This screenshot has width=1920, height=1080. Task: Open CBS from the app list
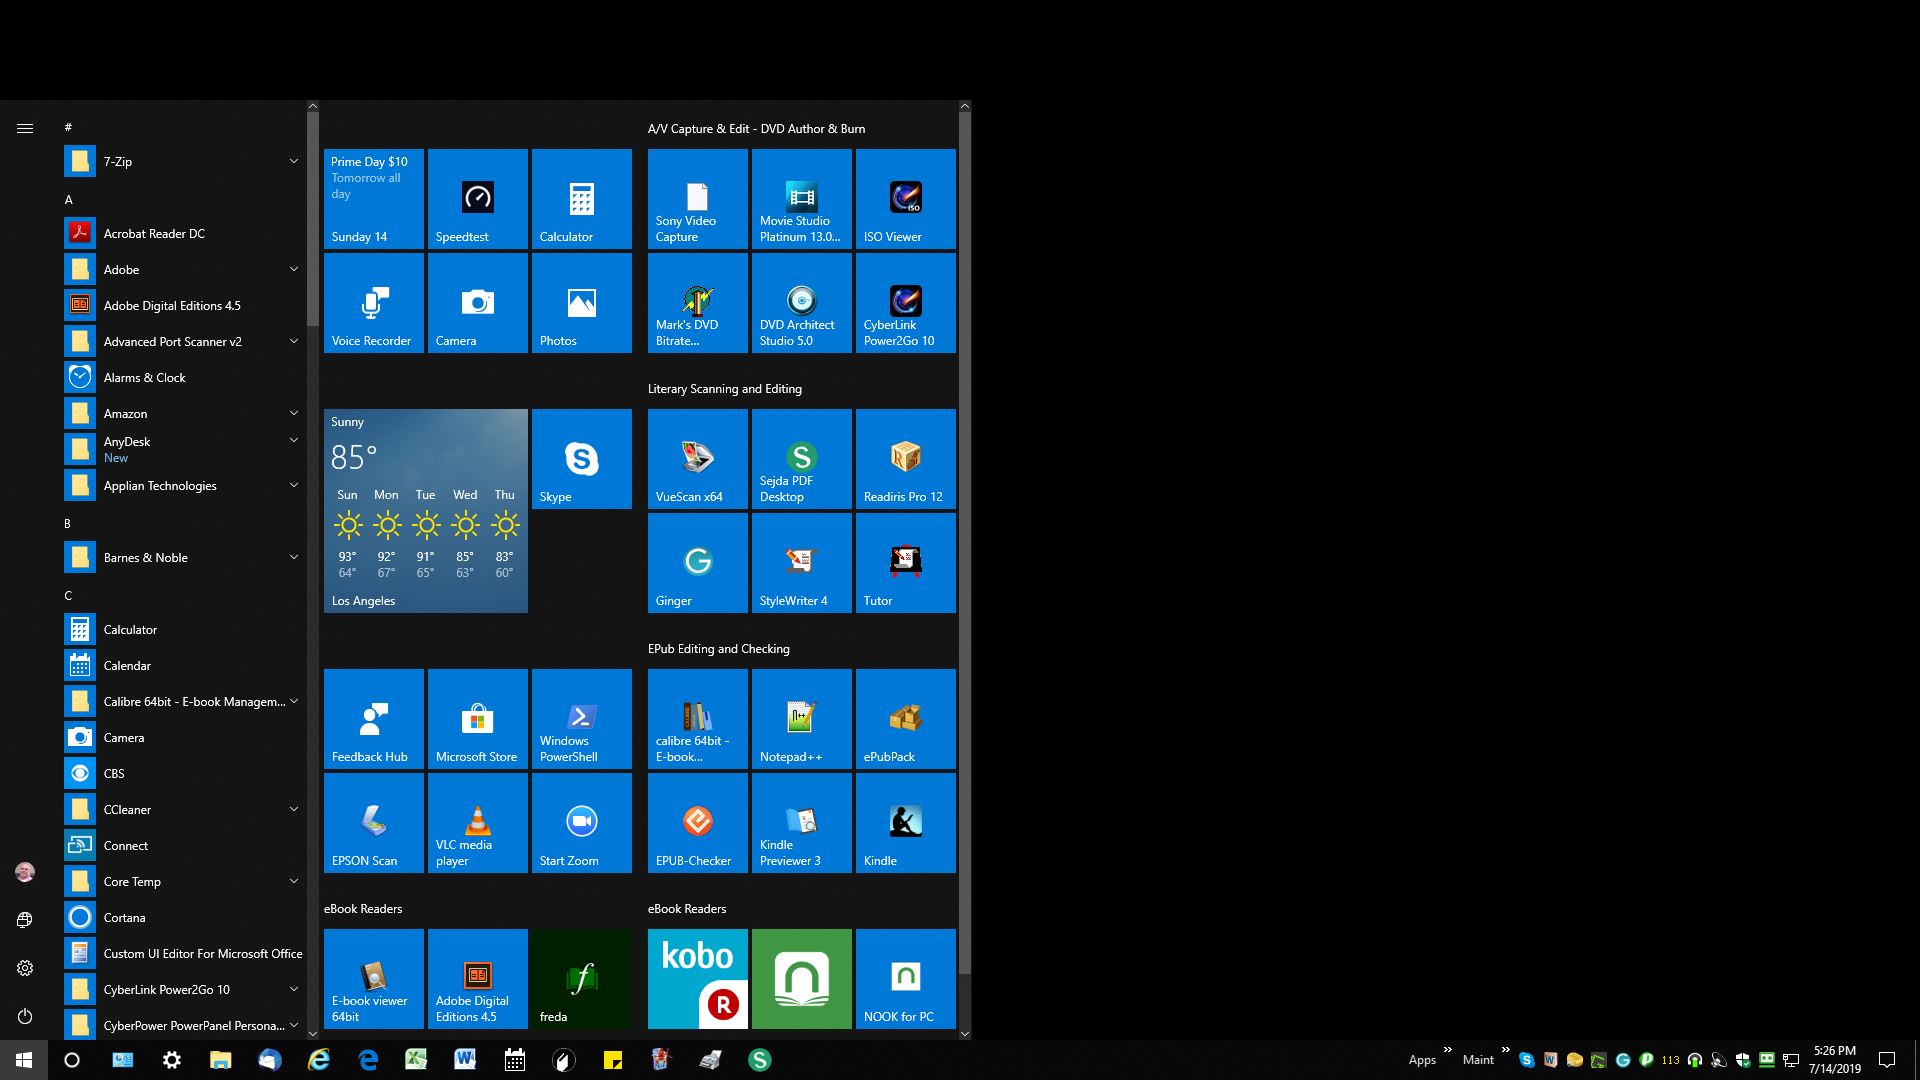[x=182, y=773]
